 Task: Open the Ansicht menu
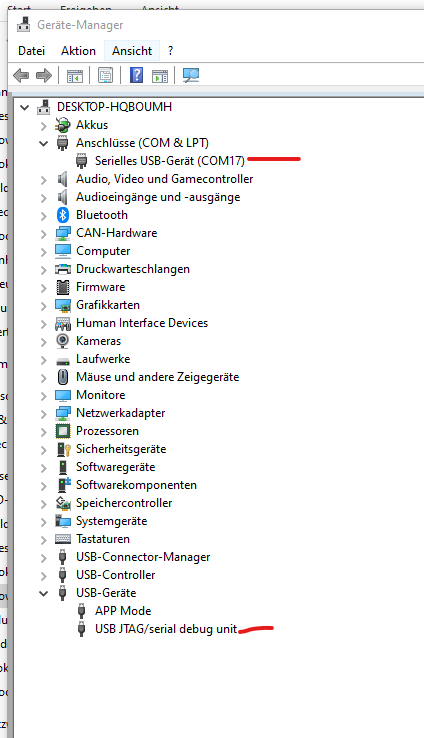click(132, 51)
